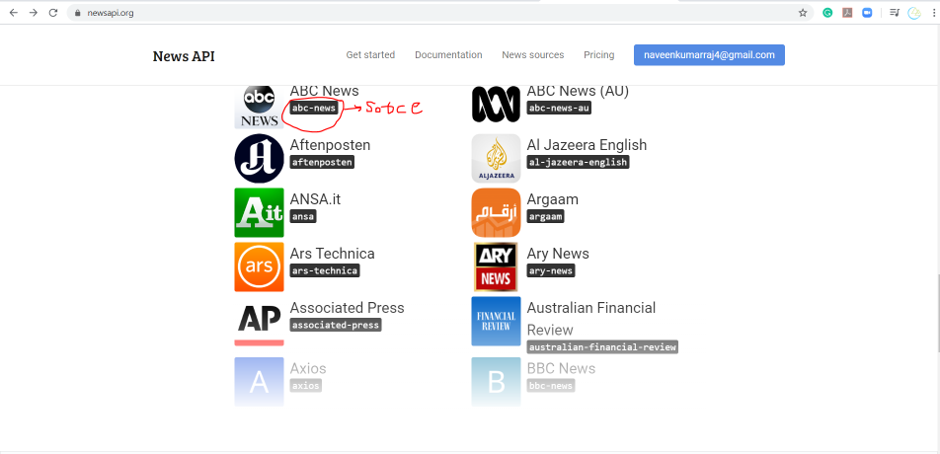The image size is (940, 454).
Task: Open the Australian Financial Review title
Action: [x=591, y=319]
